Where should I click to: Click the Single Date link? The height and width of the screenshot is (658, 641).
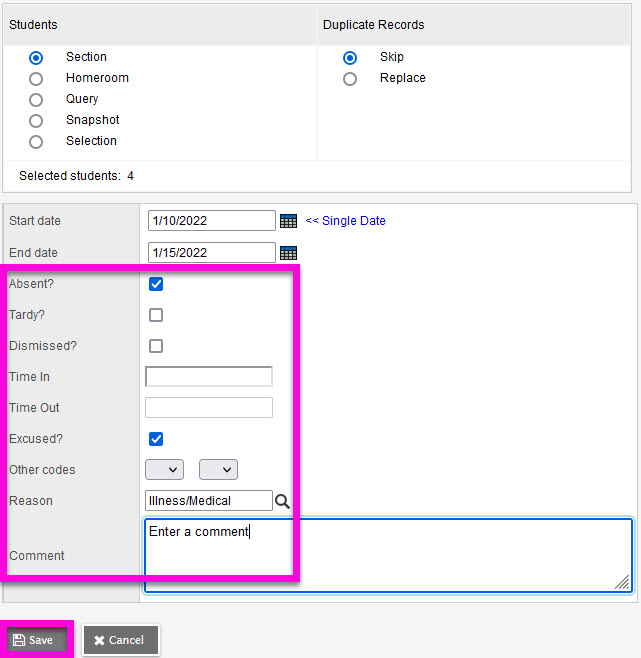click(345, 221)
